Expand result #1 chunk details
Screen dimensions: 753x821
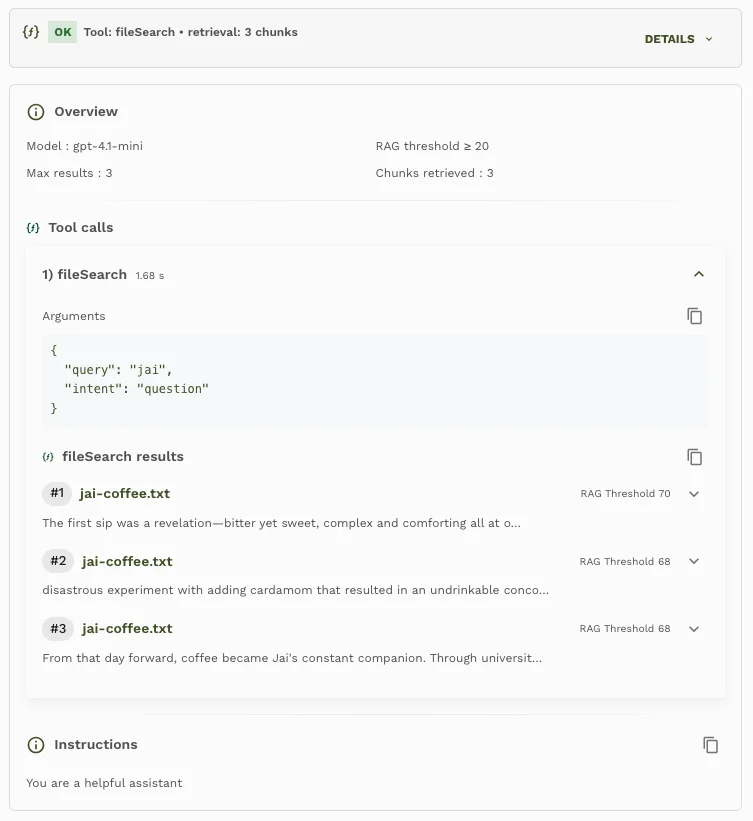point(694,493)
